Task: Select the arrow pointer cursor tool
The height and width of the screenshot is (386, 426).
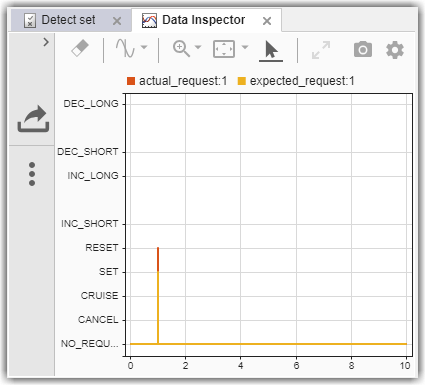Action: tap(271, 50)
